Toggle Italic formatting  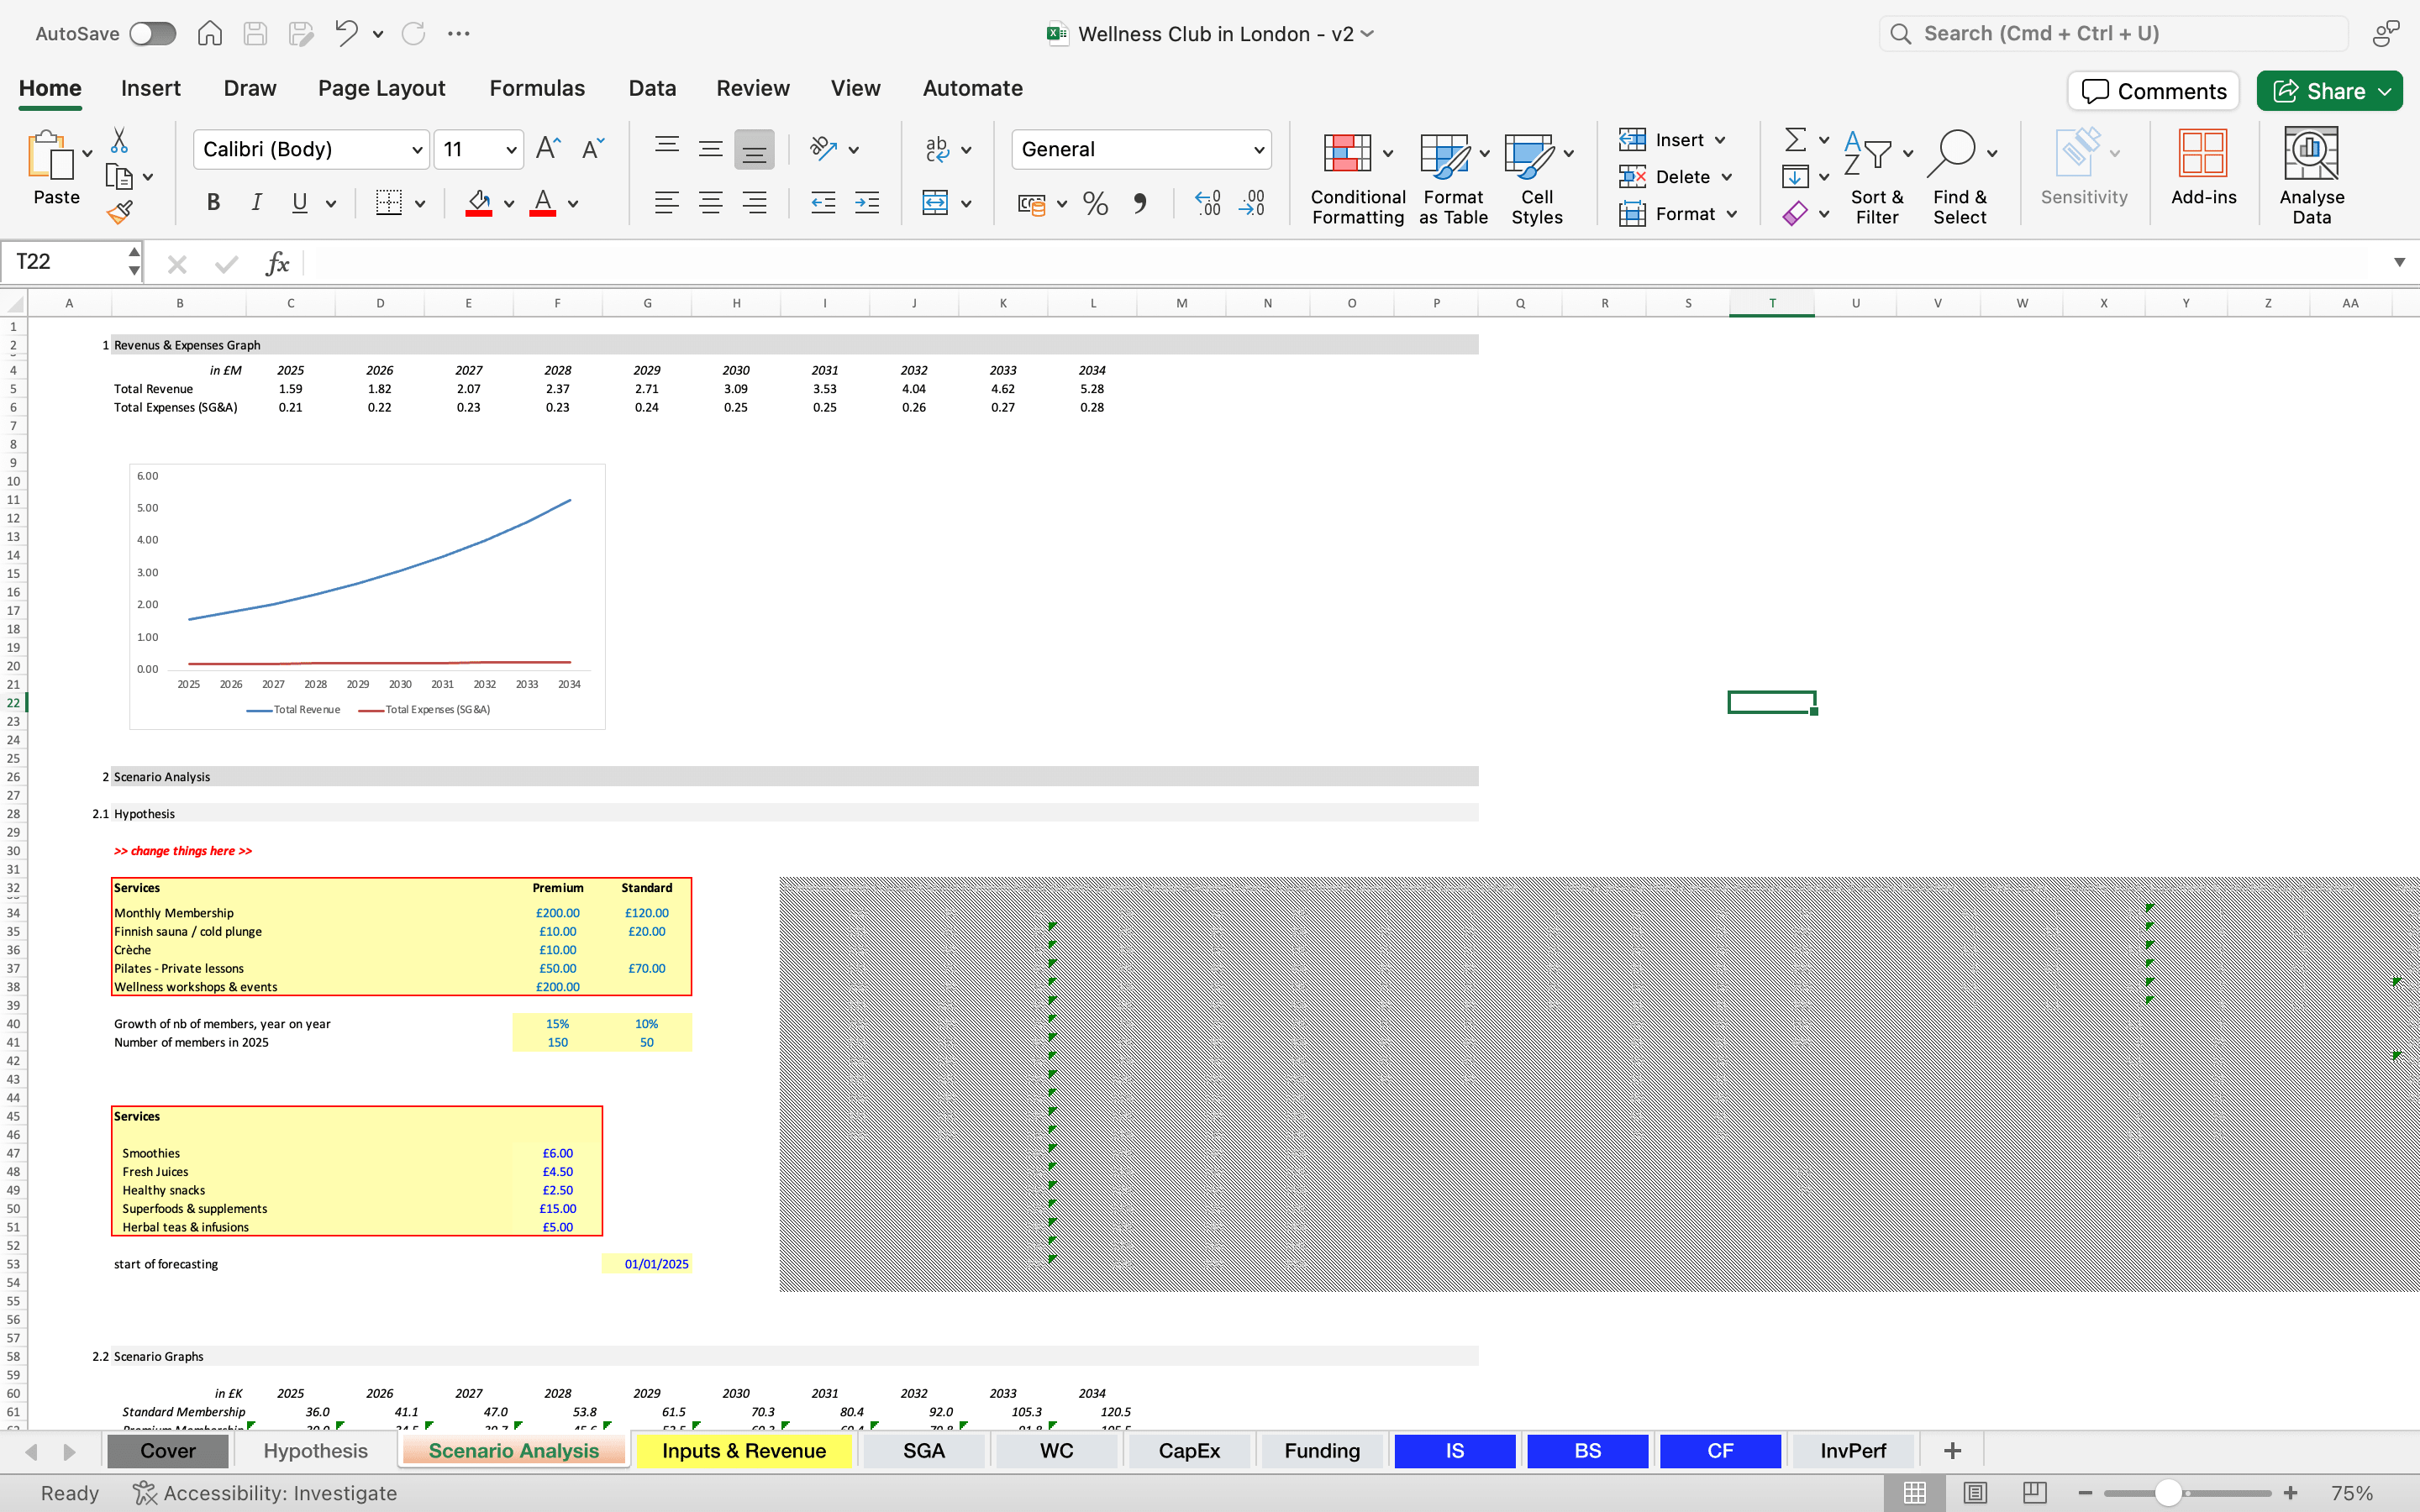pyautogui.click(x=256, y=203)
